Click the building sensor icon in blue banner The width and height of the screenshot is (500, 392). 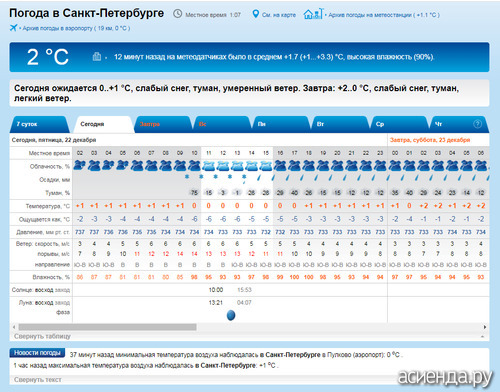(x=97, y=57)
